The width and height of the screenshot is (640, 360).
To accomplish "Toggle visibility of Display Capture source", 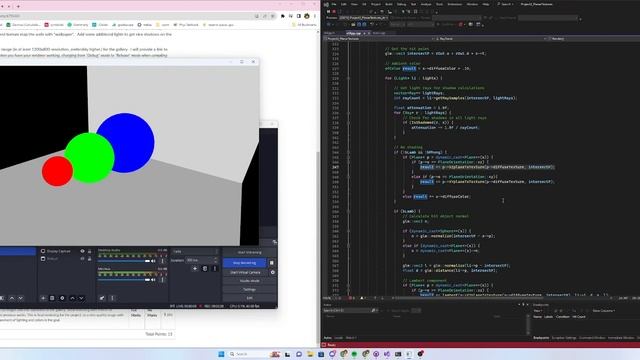I will [x=82, y=251].
